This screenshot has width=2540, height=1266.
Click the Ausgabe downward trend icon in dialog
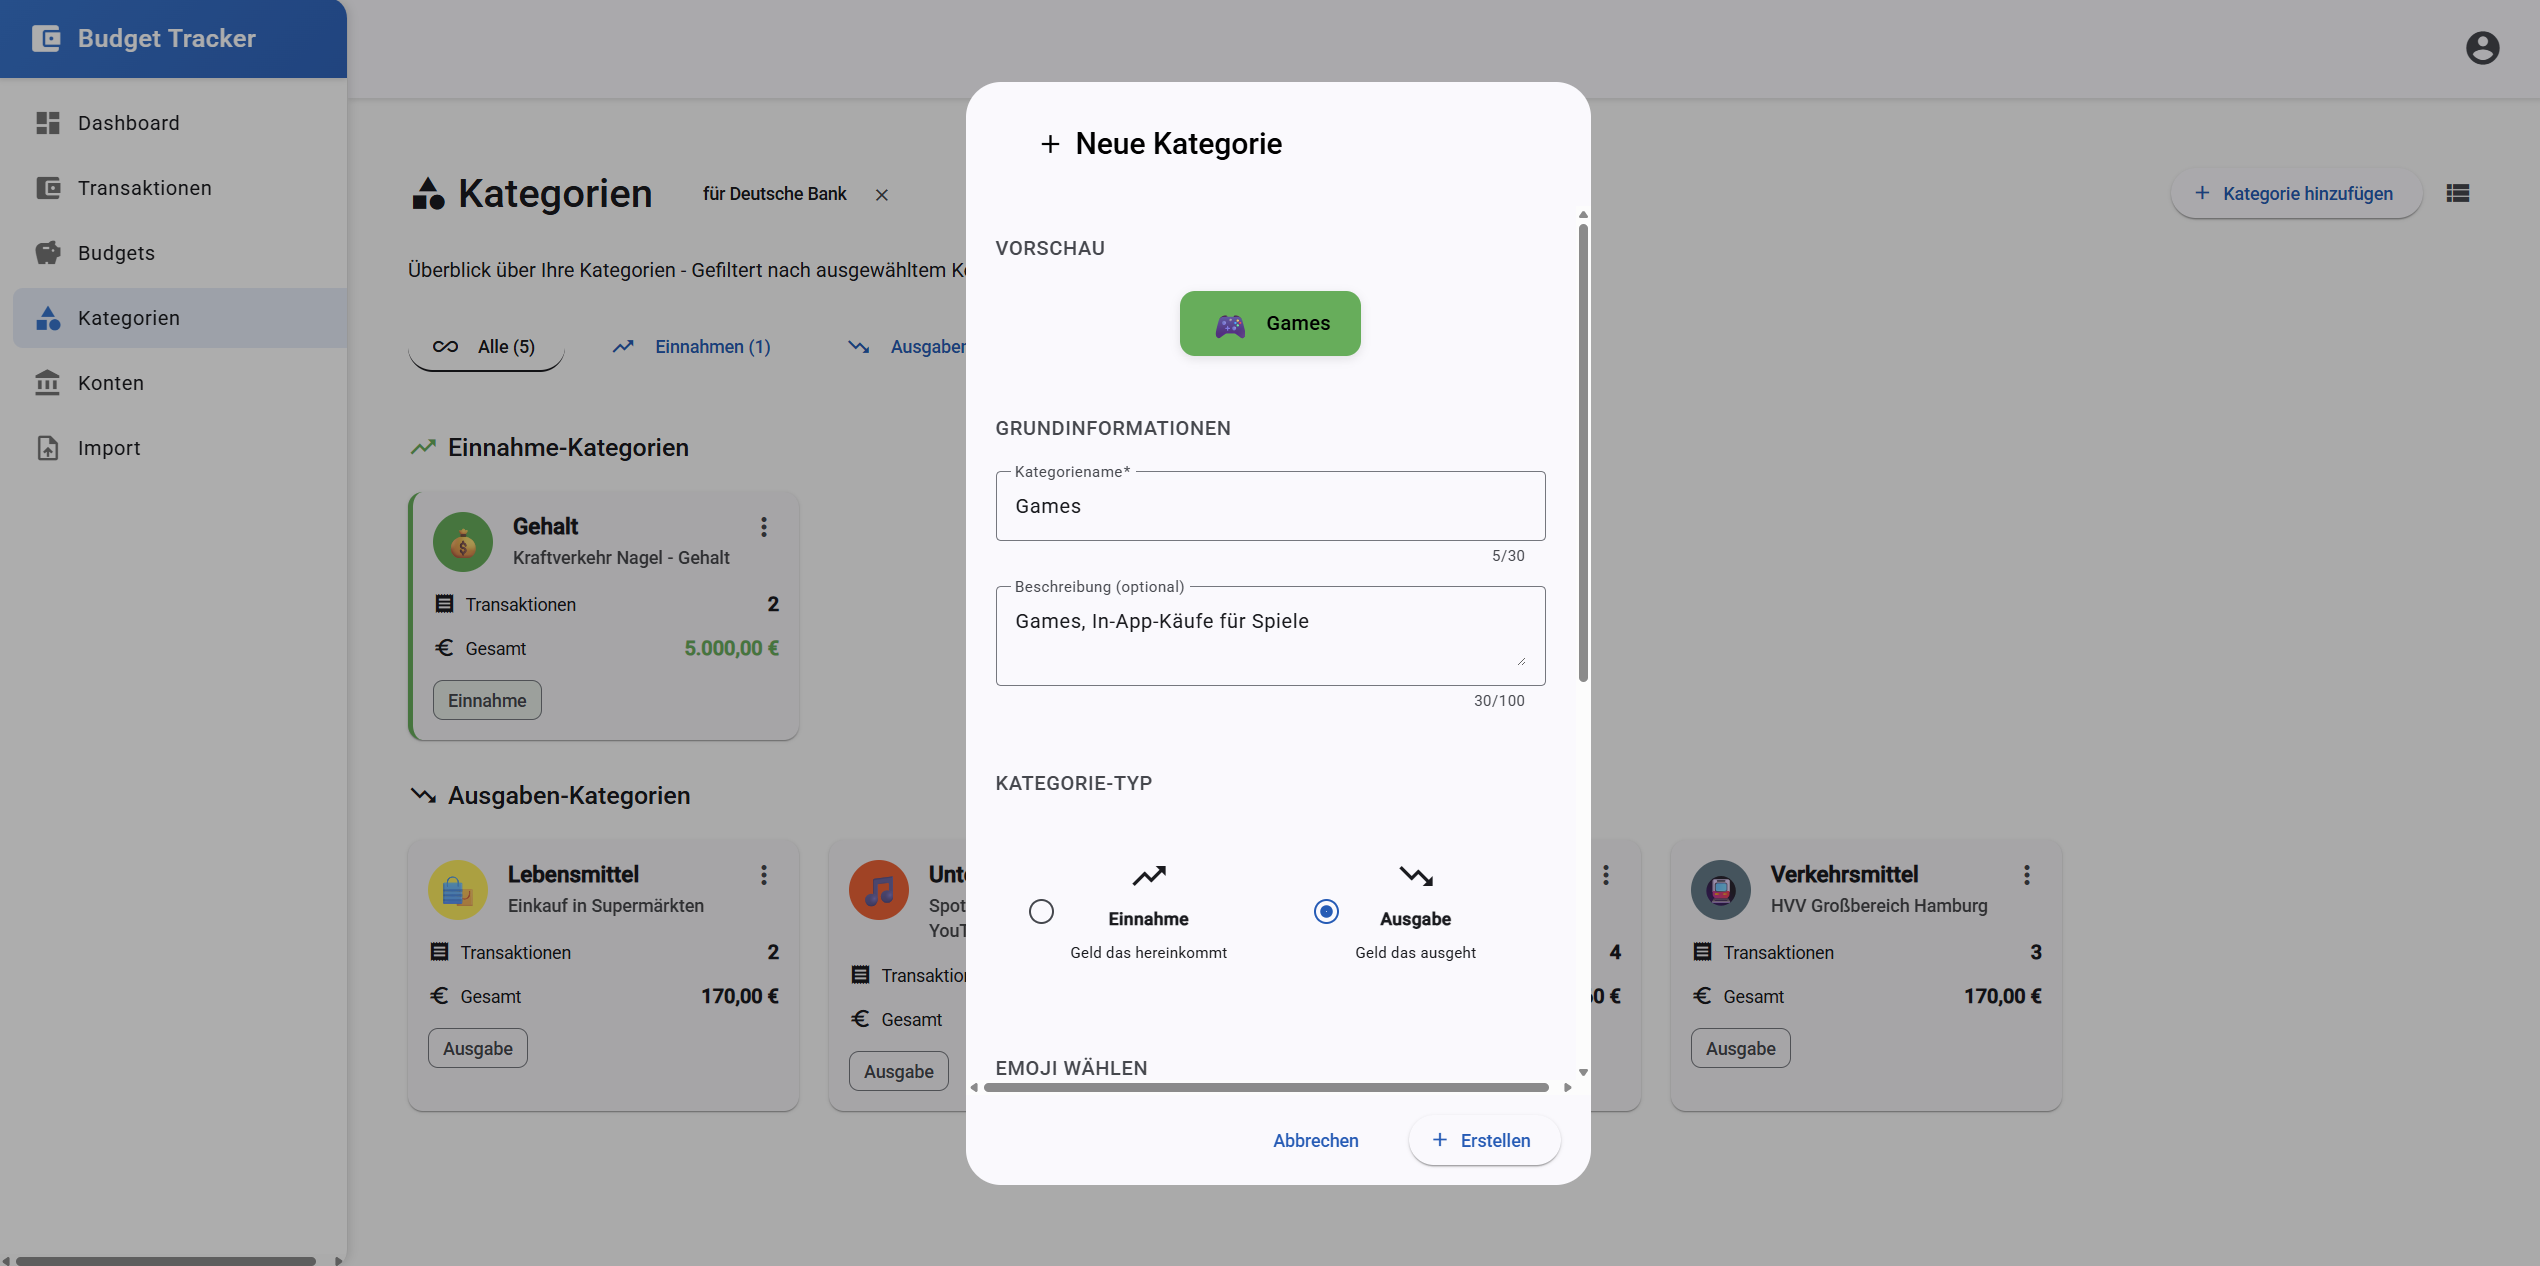pos(1416,876)
